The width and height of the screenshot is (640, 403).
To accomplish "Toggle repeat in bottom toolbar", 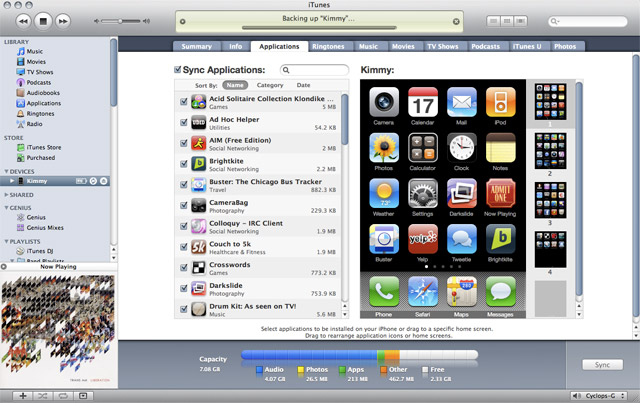I will 63,396.
